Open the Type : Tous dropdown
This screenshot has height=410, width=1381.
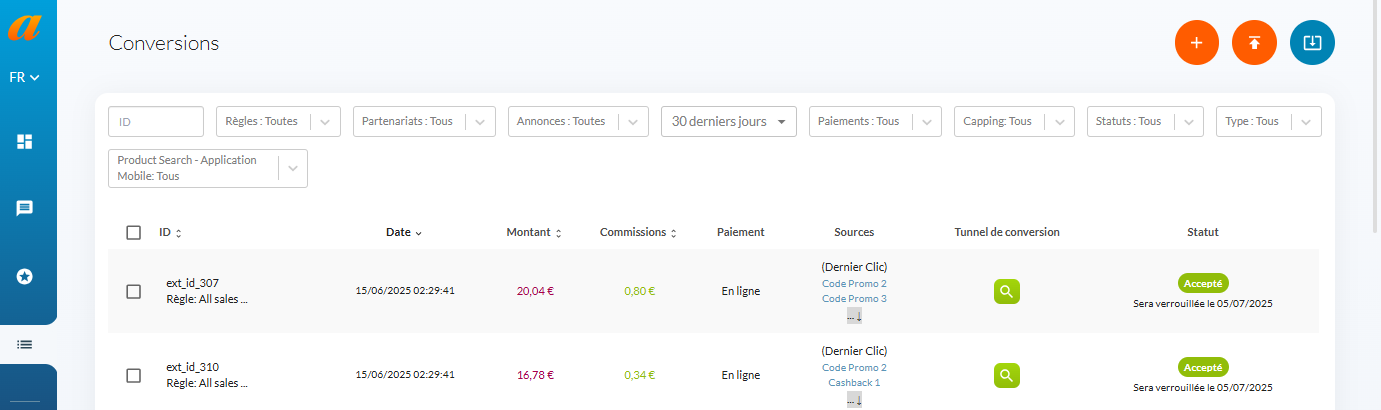(x=1268, y=121)
